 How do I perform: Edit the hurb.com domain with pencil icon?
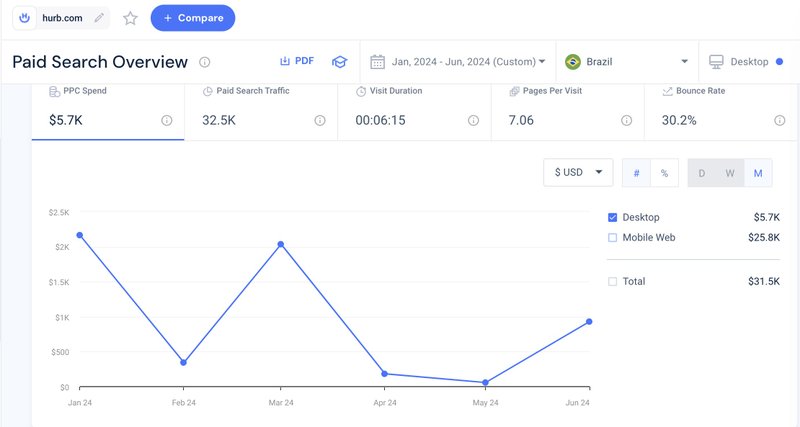pos(99,18)
